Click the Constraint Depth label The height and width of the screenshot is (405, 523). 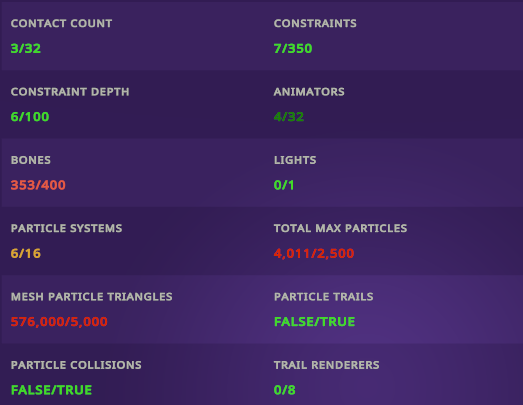[x=70, y=92]
